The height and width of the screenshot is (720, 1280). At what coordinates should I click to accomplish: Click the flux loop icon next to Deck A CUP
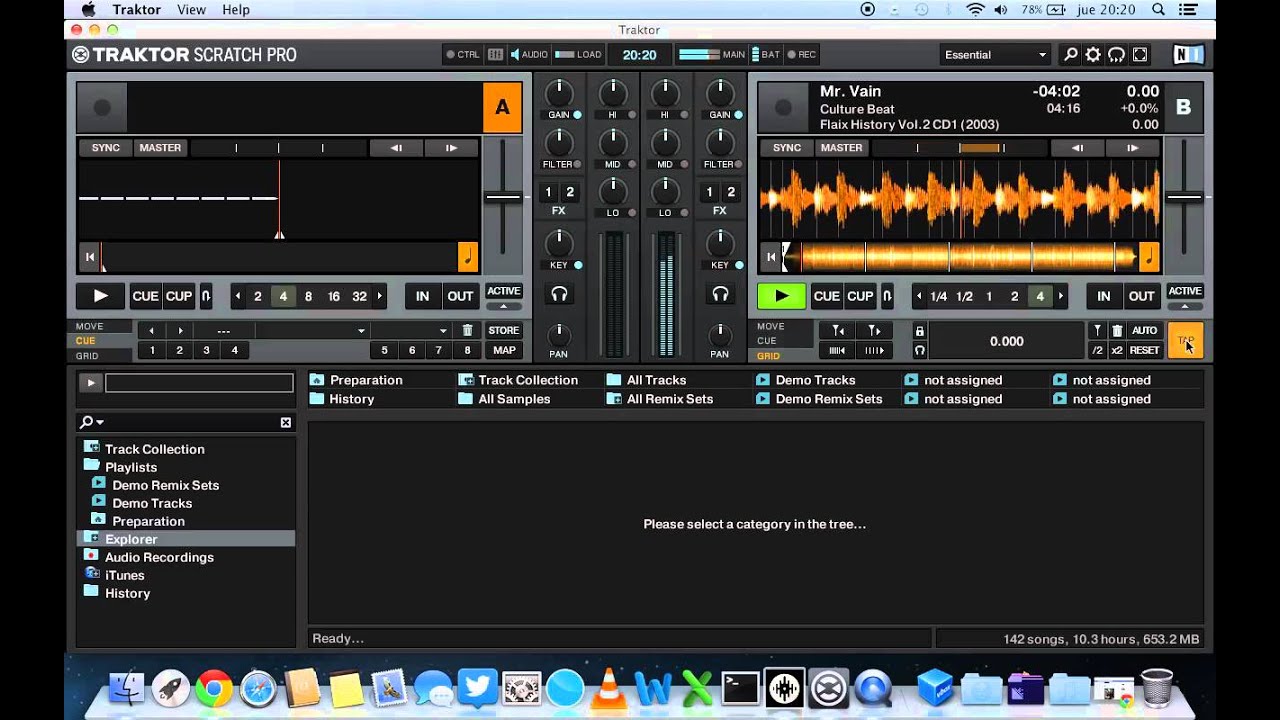(x=205, y=296)
